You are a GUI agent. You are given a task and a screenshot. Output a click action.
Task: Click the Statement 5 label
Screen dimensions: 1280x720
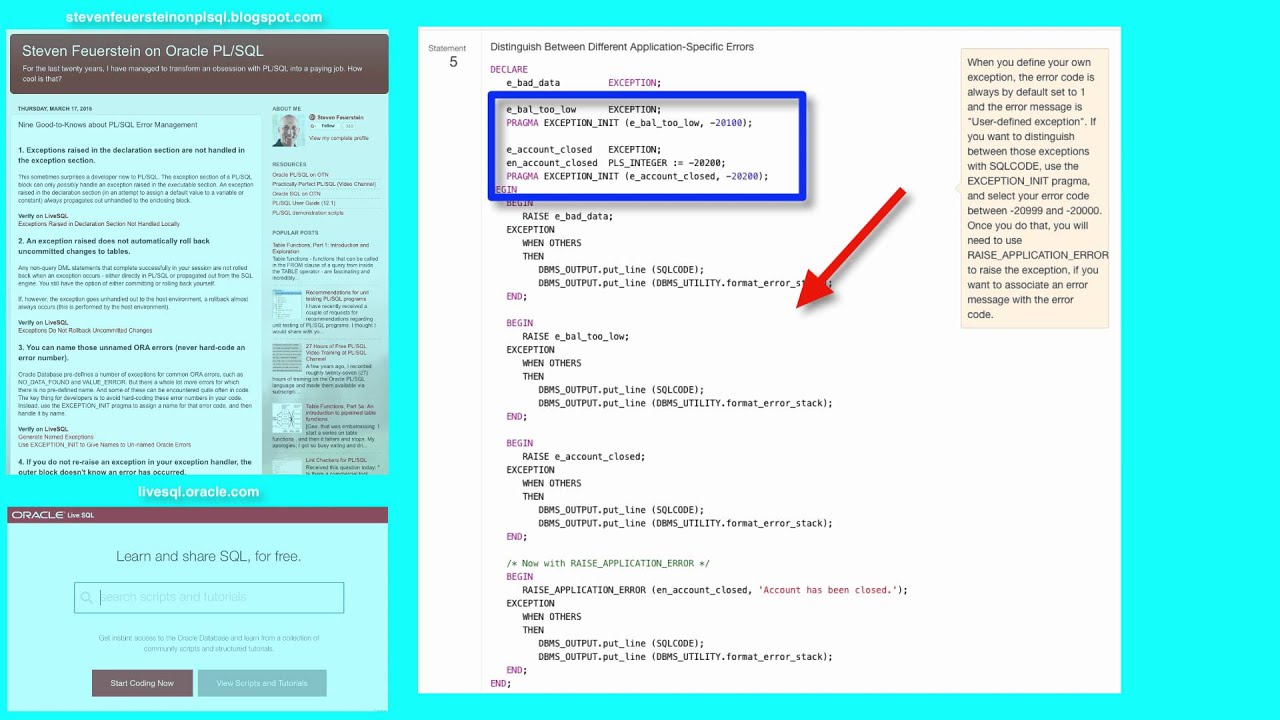[447, 56]
